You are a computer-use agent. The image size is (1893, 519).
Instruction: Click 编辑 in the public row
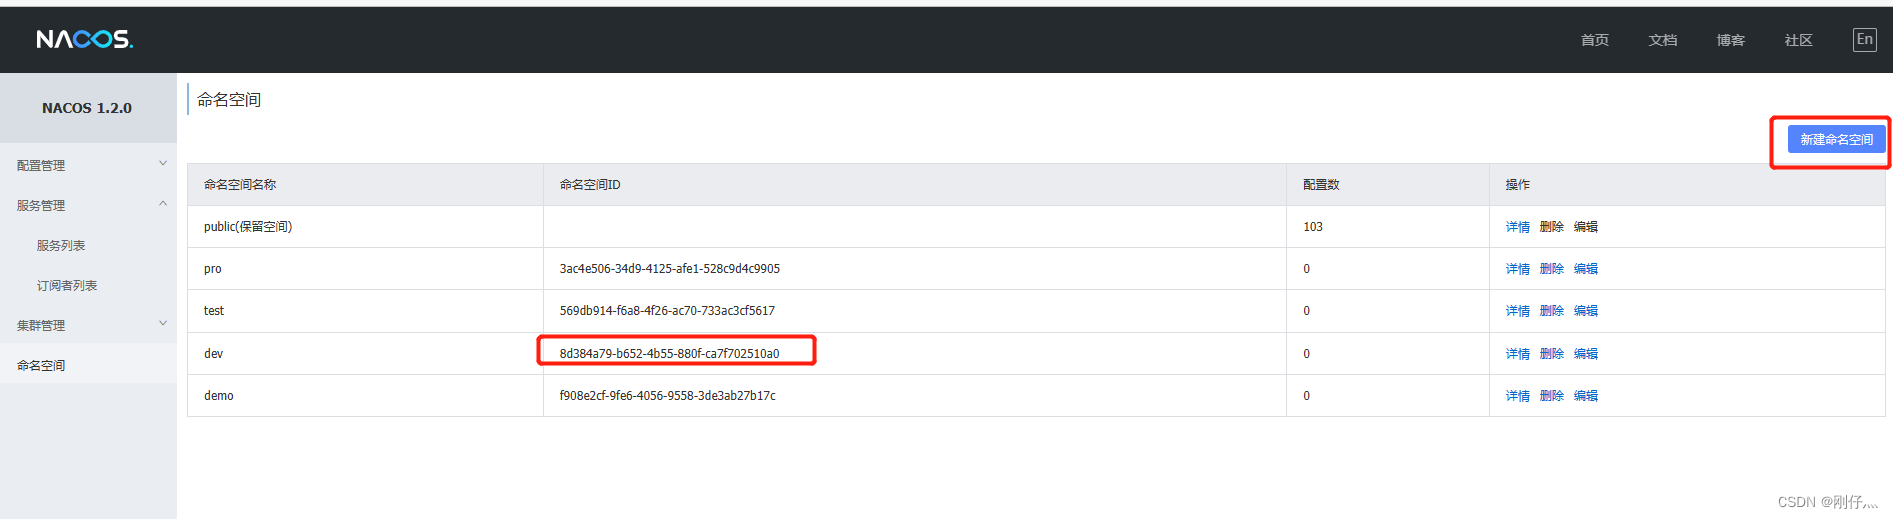click(x=1585, y=227)
